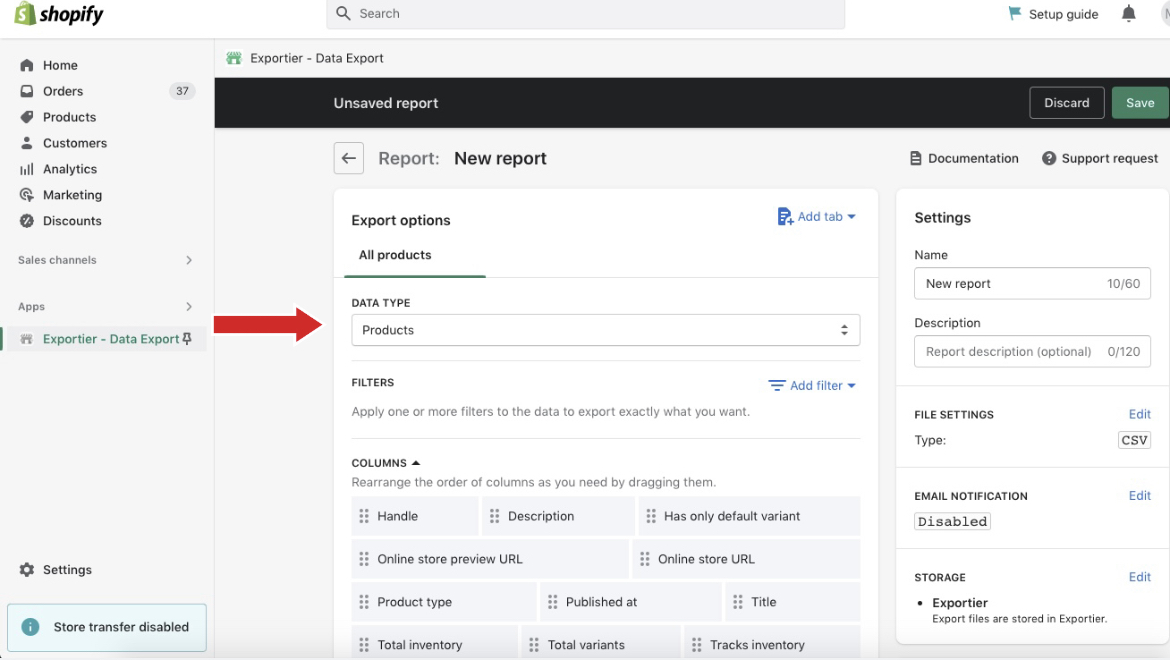1170x660 pixels.
Task: Open the Add filter dropdown
Action: click(x=813, y=386)
